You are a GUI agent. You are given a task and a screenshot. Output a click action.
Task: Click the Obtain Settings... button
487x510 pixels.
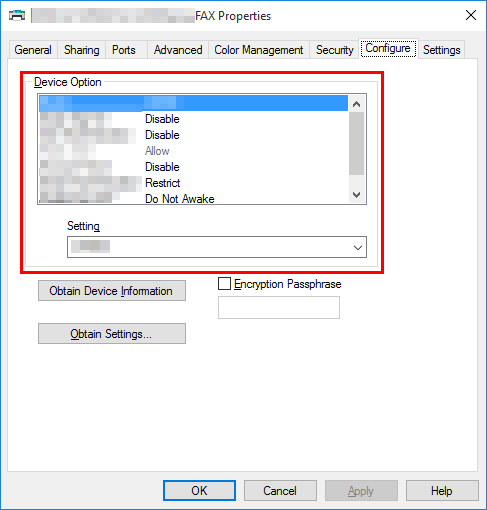112,334
